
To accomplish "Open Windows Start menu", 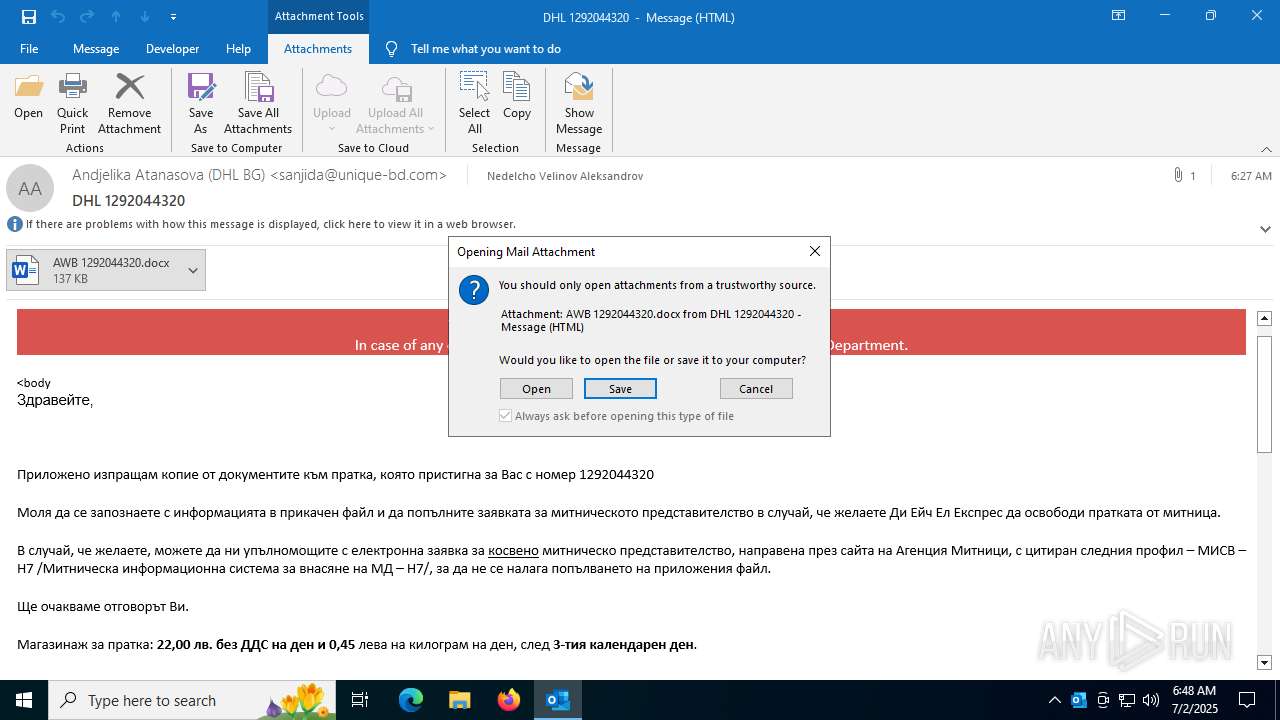I will [24, 700].
